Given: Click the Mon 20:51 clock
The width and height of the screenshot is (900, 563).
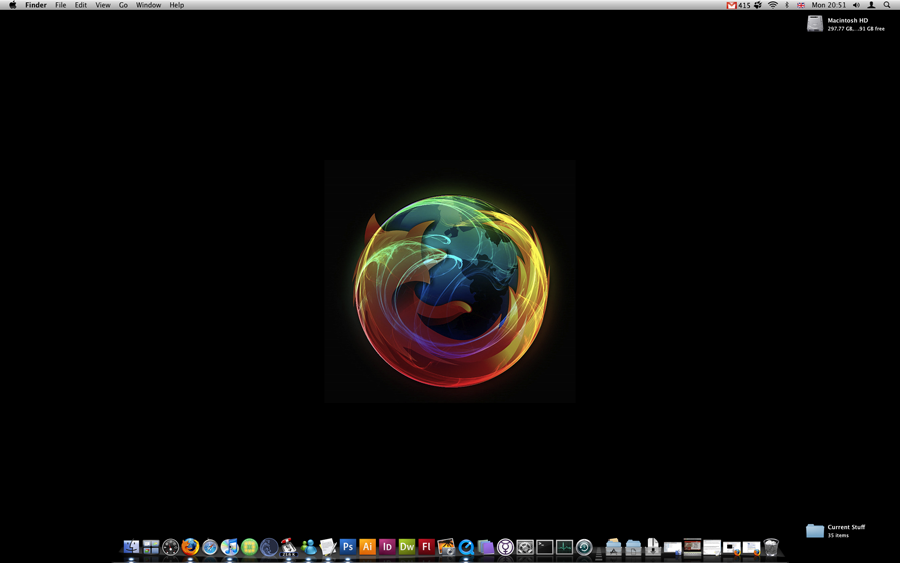Looking at the screenshot, I should [828, 5].
